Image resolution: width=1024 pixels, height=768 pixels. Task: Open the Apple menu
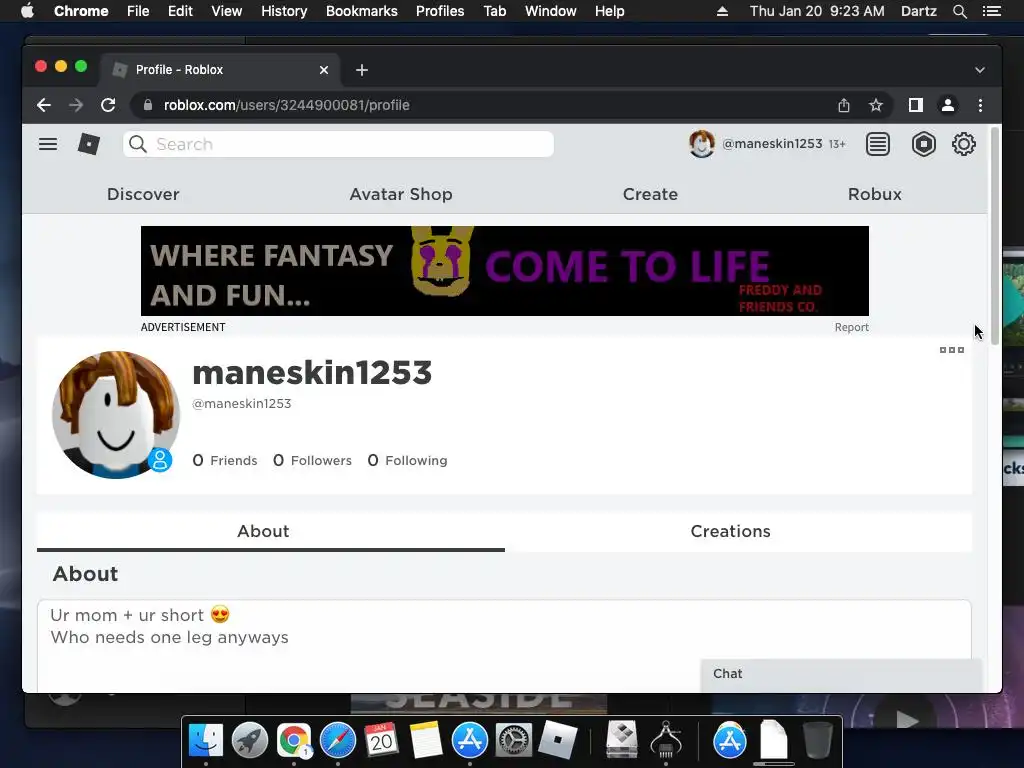point(27,11)
